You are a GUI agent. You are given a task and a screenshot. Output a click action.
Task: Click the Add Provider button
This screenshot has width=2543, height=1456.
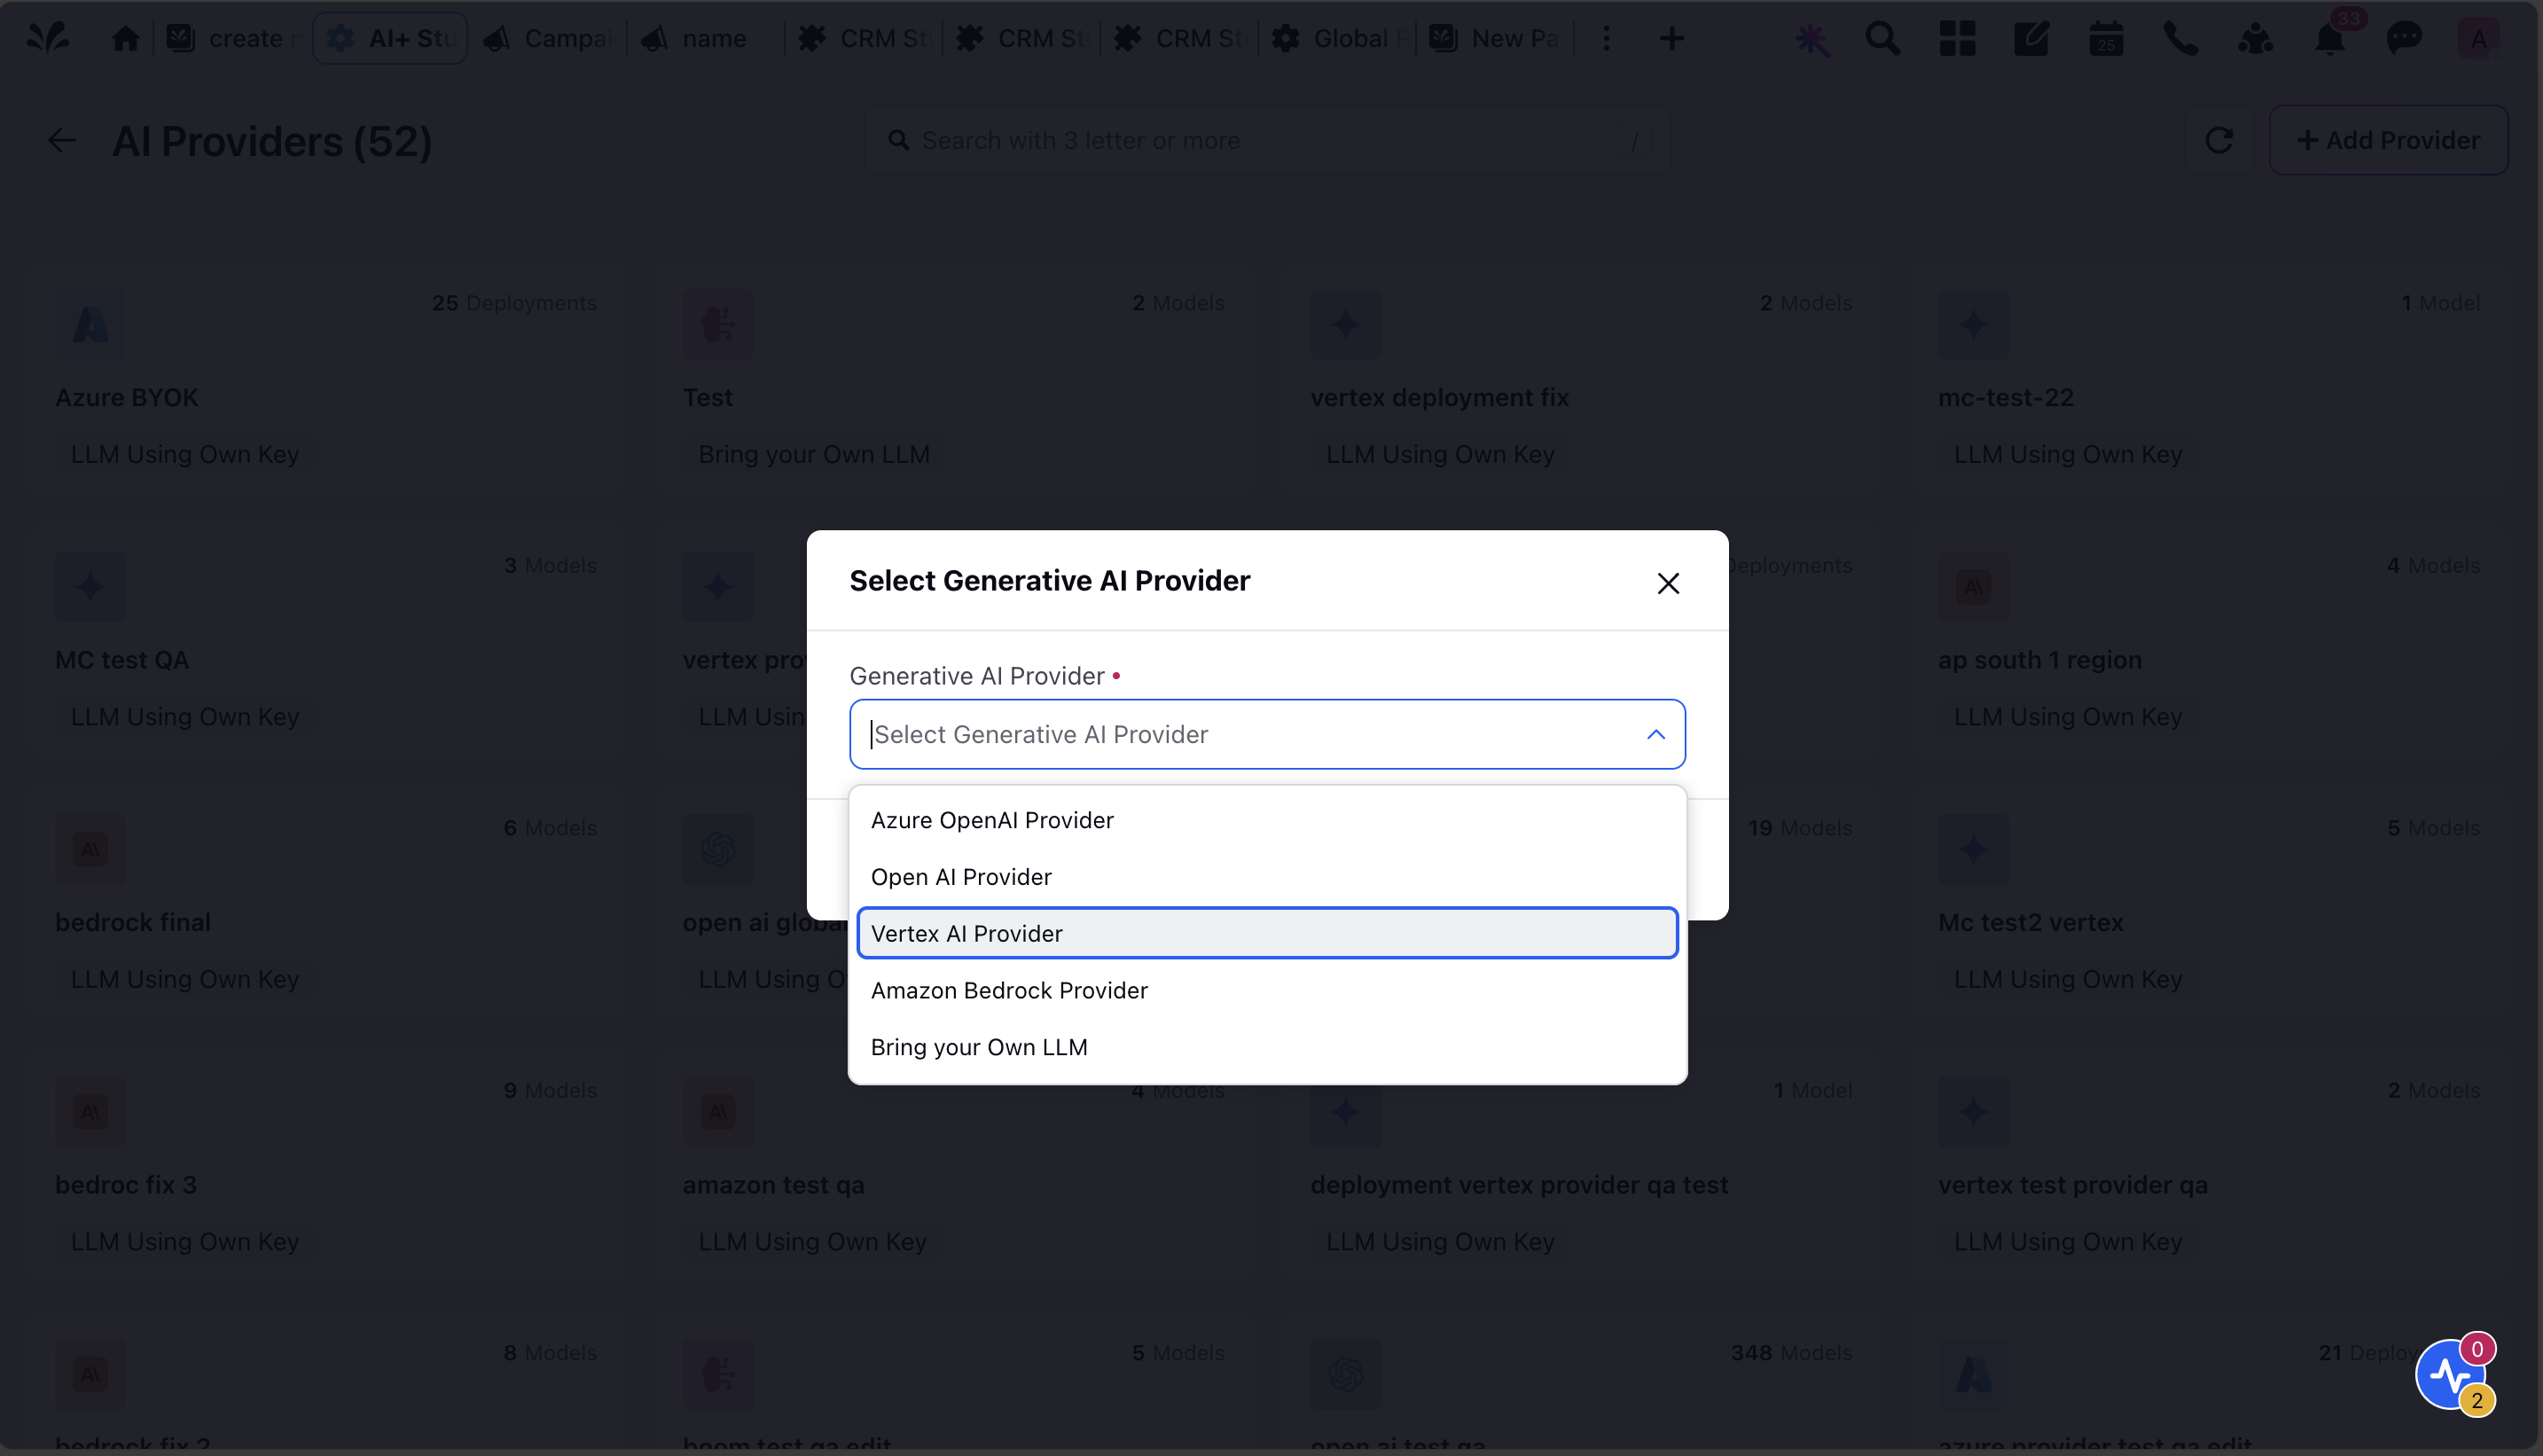pos(2388,140)
